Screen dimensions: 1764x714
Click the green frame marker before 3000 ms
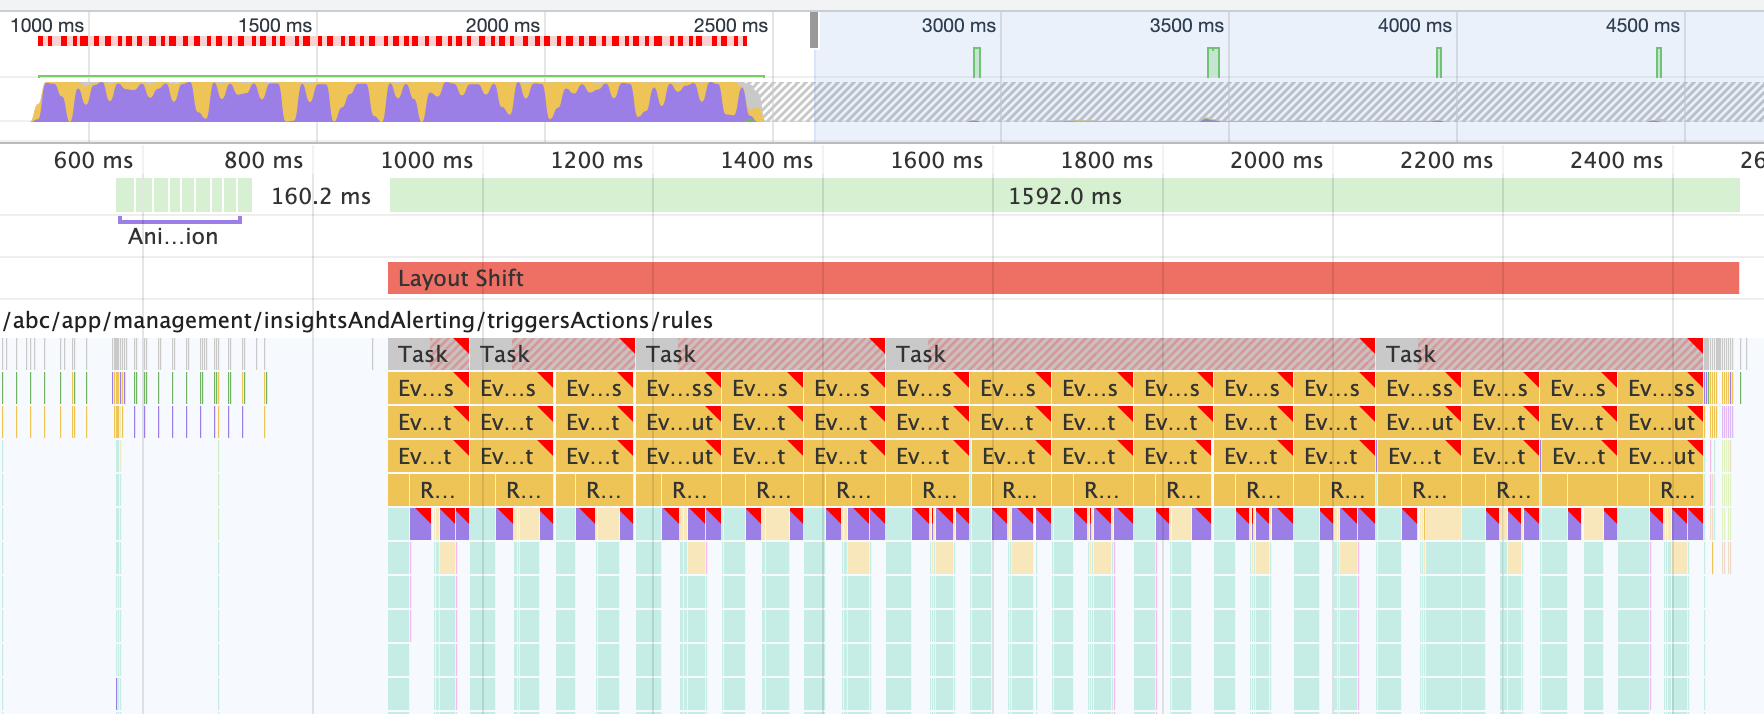[x=977, y=62]
